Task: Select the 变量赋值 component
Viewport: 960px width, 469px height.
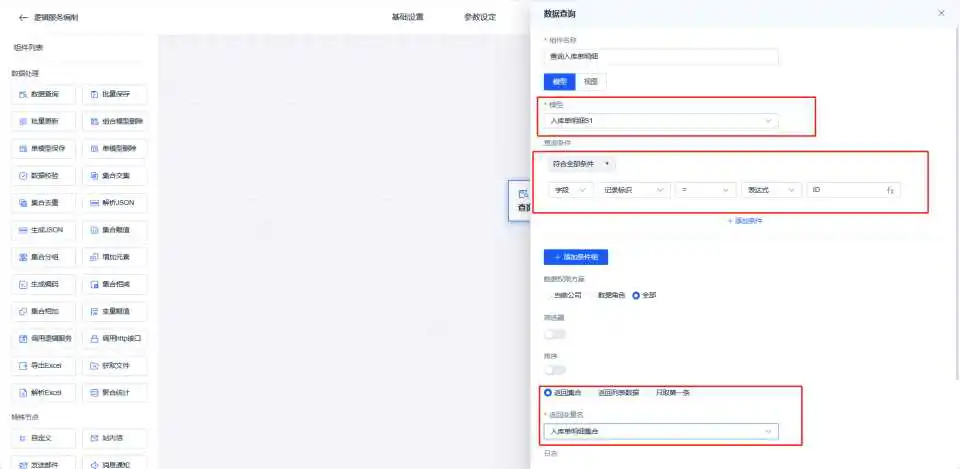Action: pyautogui.click(x=114, y=311)
